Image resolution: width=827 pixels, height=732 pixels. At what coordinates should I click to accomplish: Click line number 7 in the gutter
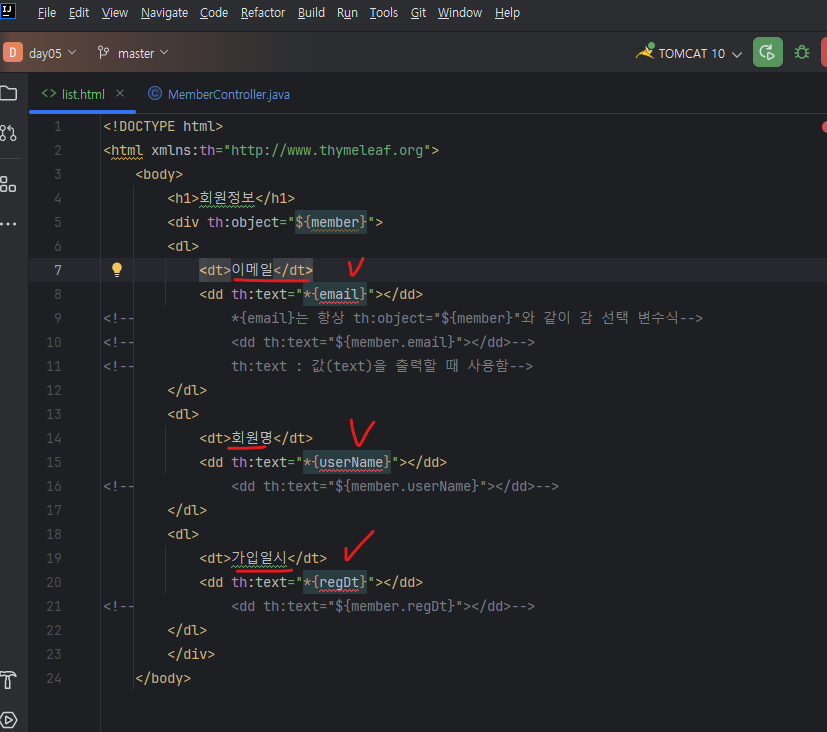point(57,270)
